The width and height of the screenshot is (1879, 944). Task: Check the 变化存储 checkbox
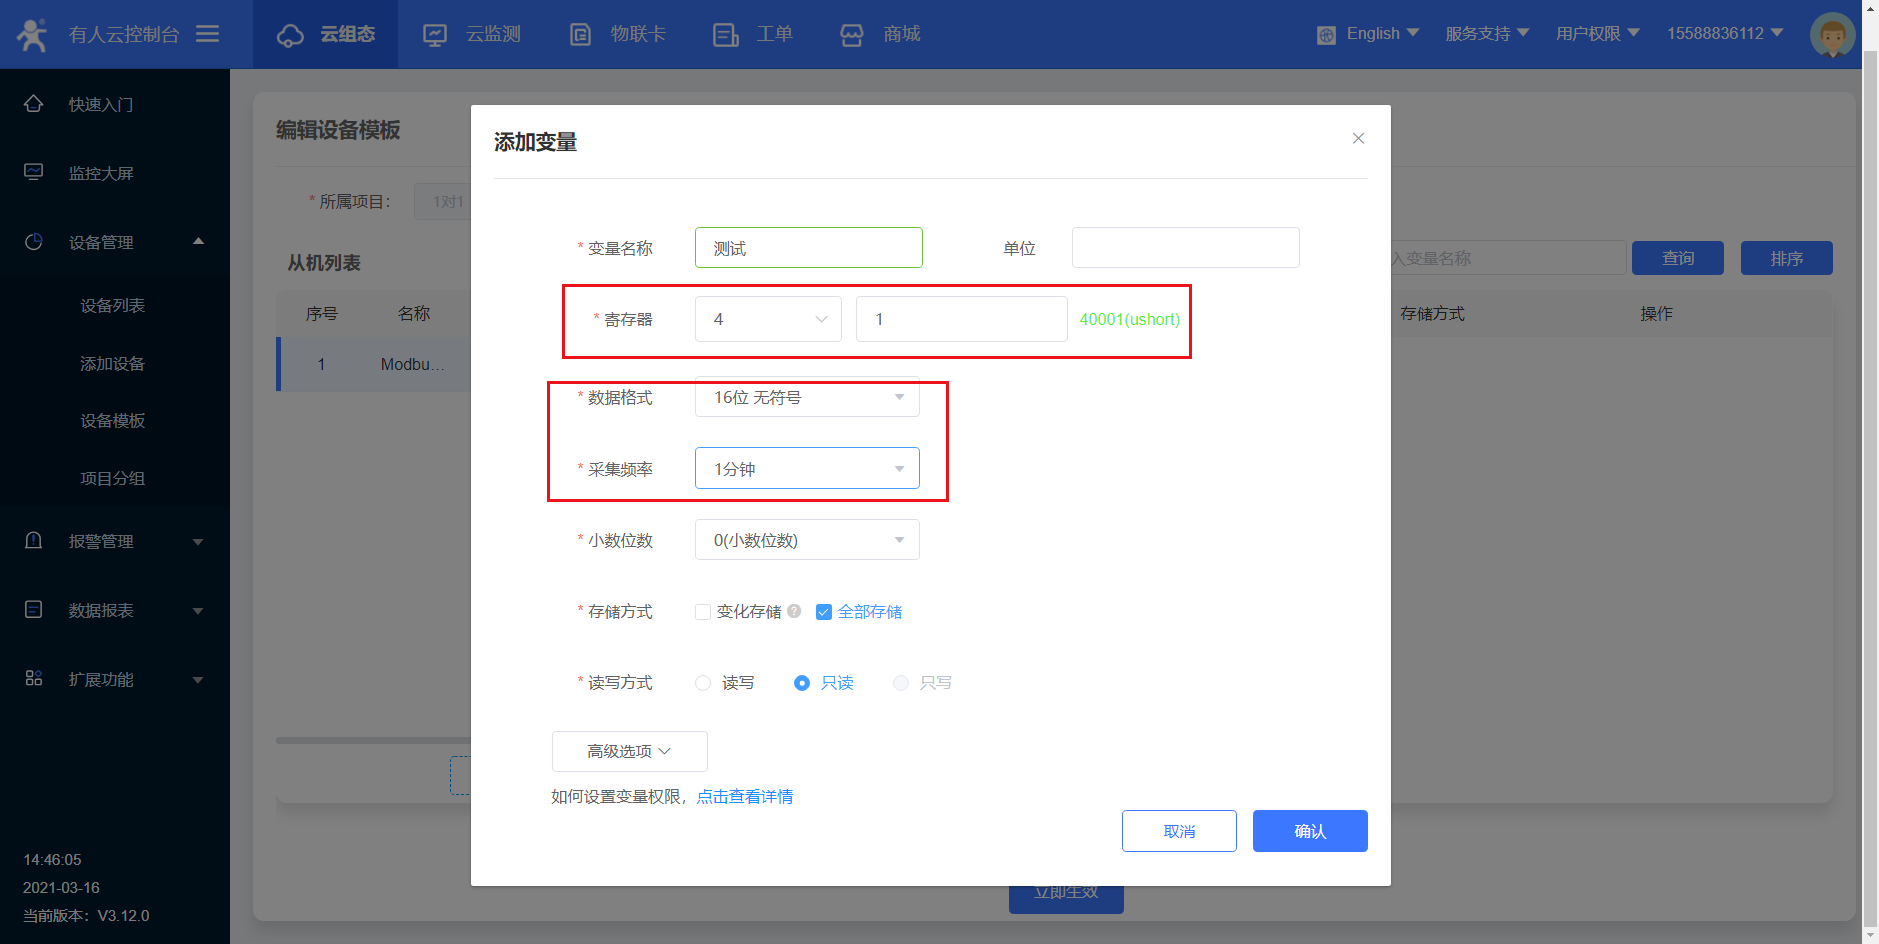point(703,612)
